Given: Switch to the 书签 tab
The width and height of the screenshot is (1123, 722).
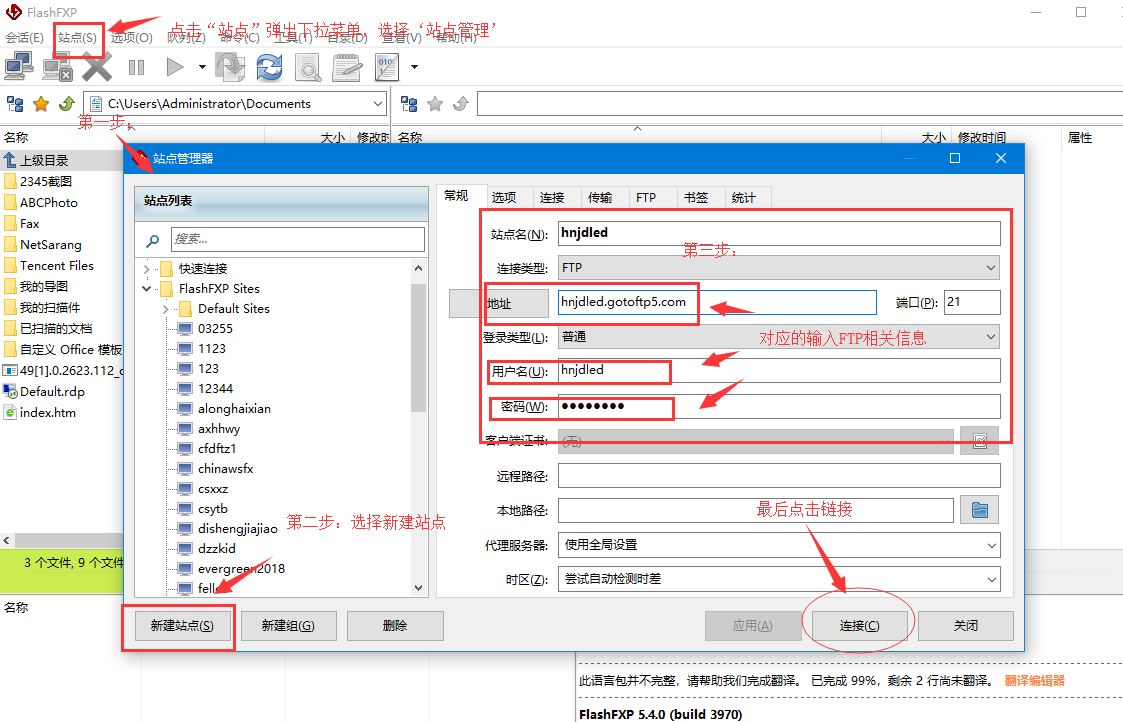Looking at the screenshot, I should point(695,198).
